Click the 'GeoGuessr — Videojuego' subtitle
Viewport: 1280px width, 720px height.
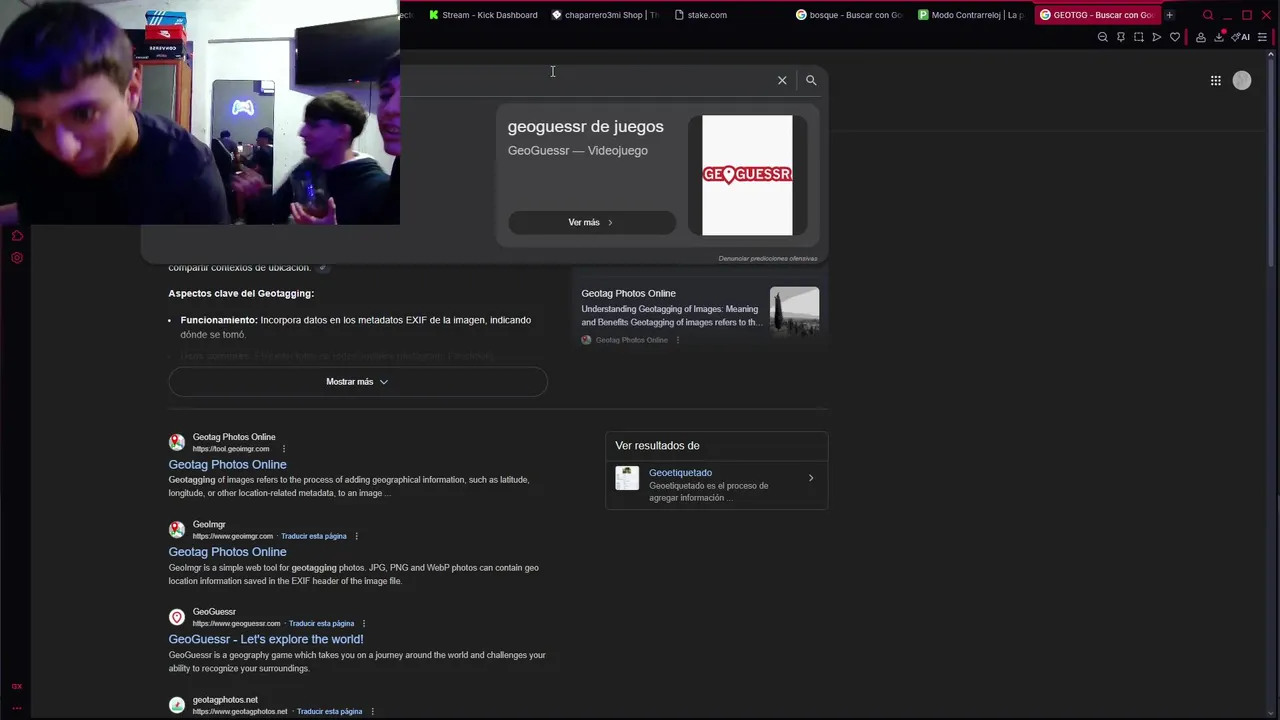coord(578,151)
